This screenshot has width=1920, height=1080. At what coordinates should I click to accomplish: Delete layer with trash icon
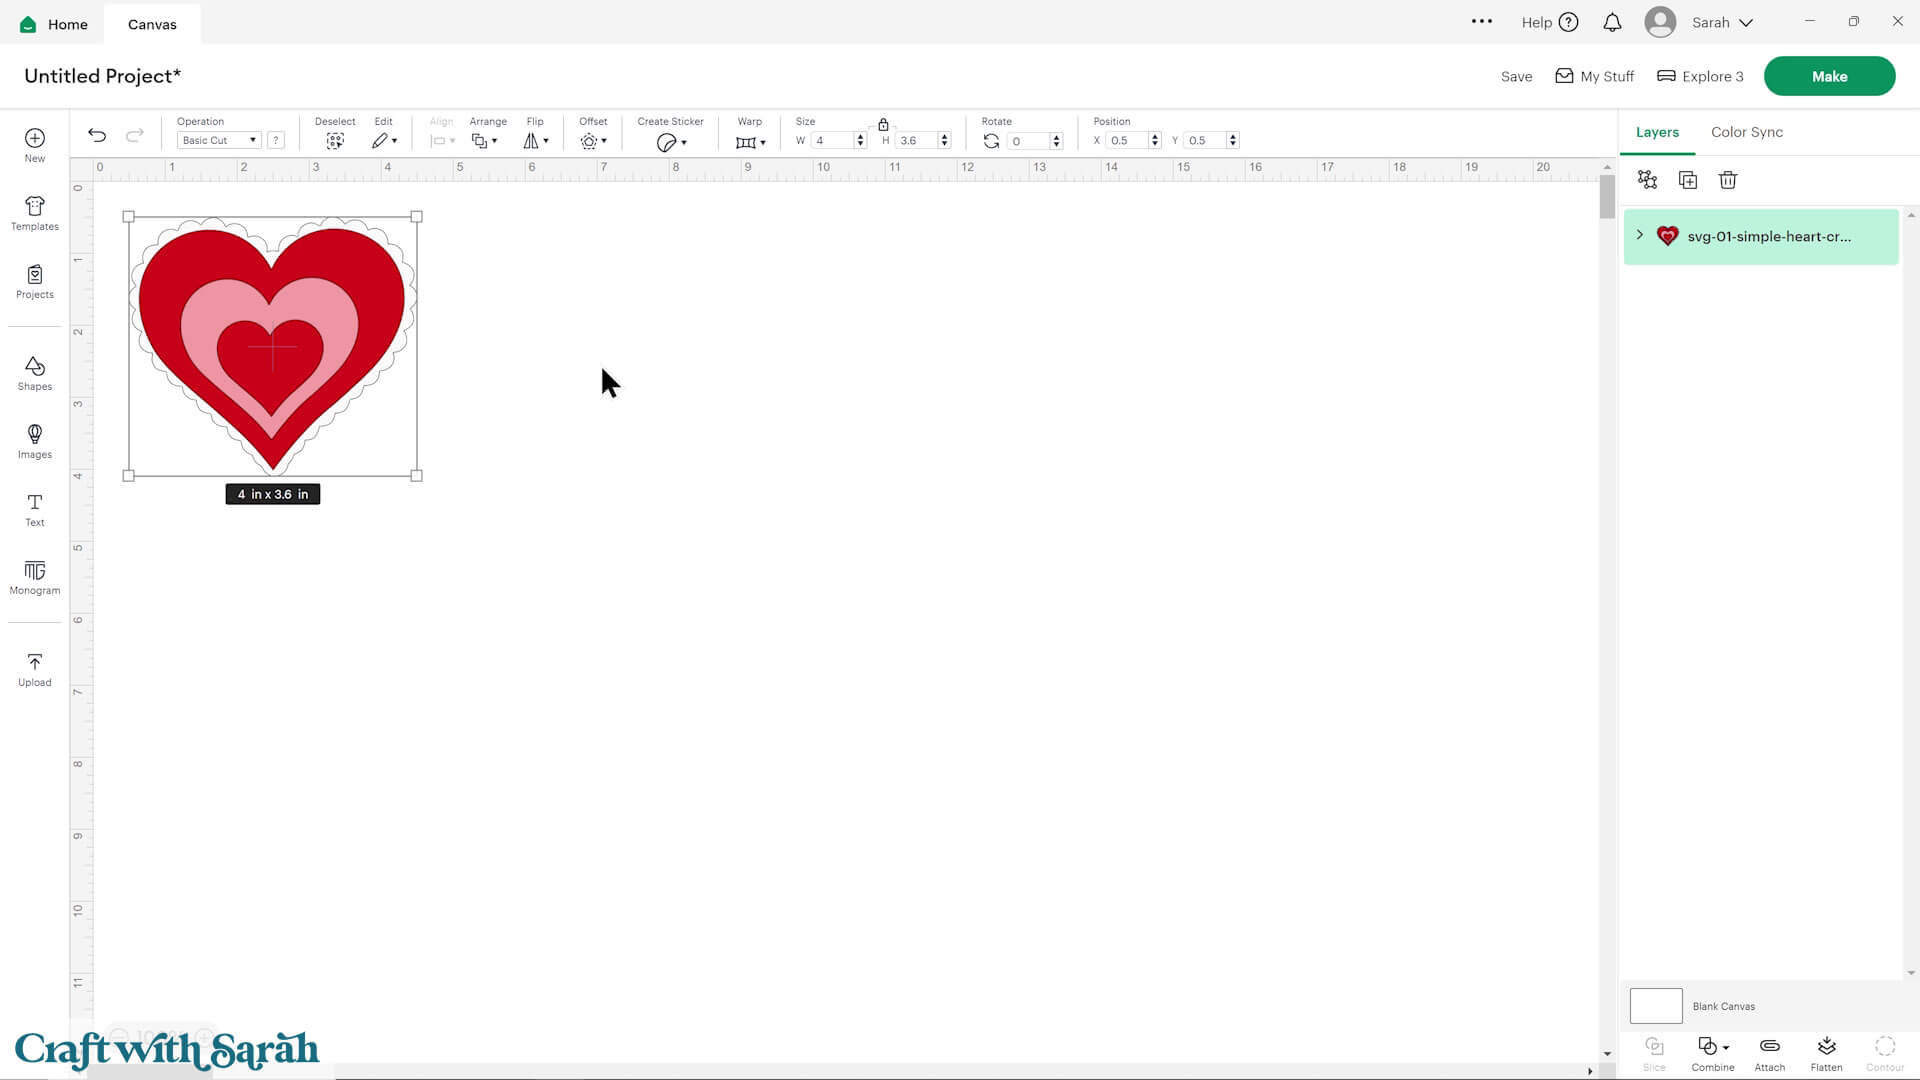tap(1727, 180)
